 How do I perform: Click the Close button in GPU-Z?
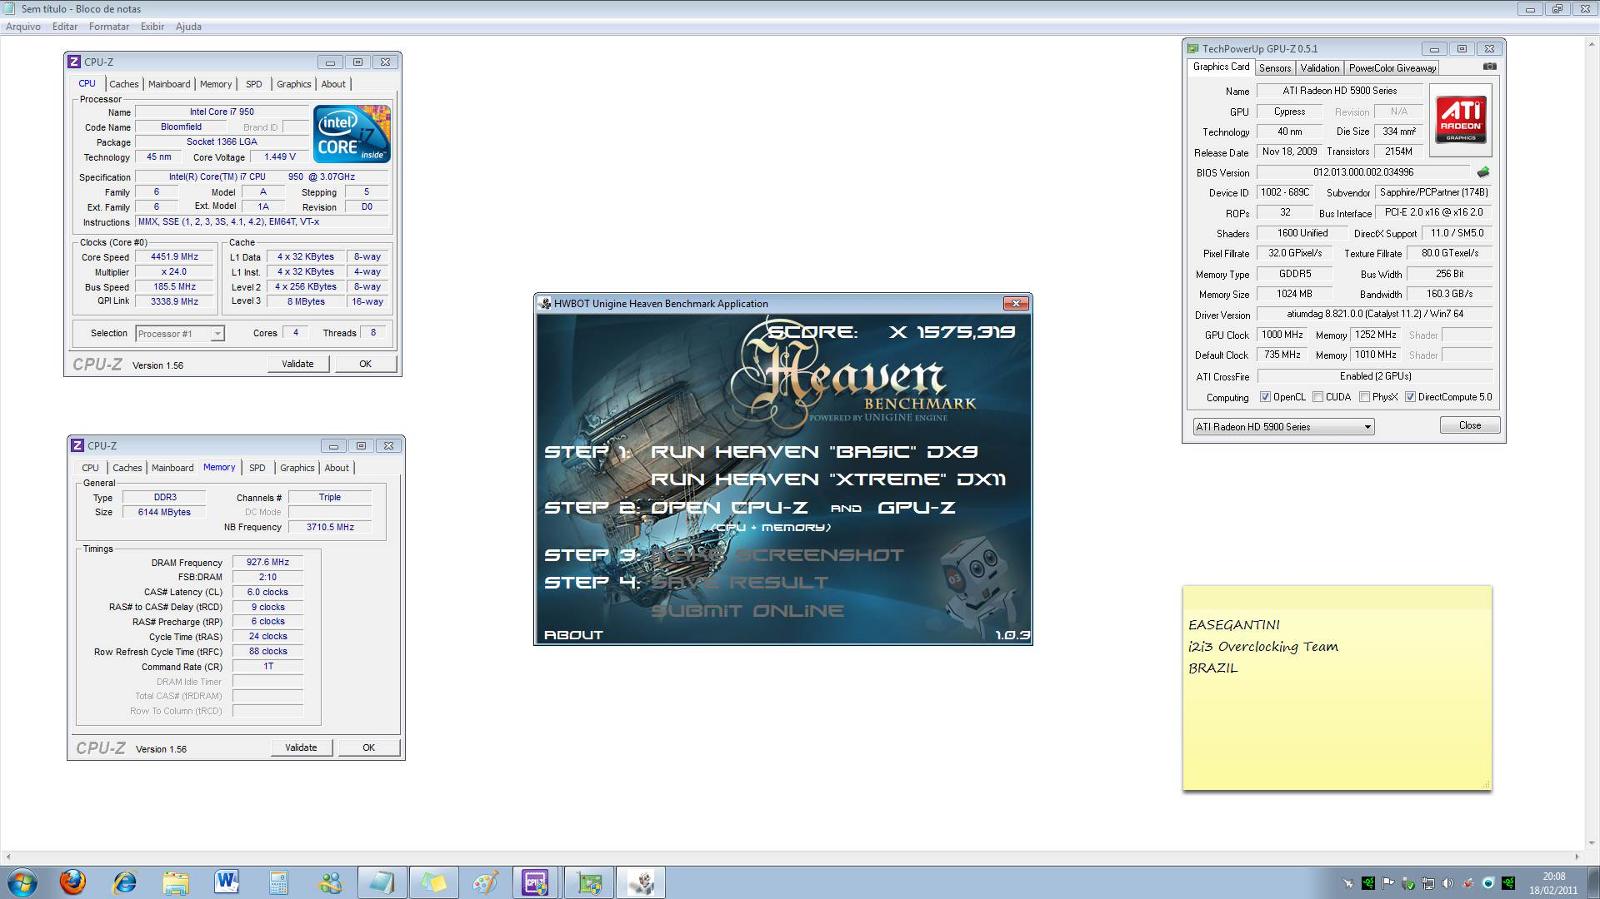click(x=1470, y=425)
